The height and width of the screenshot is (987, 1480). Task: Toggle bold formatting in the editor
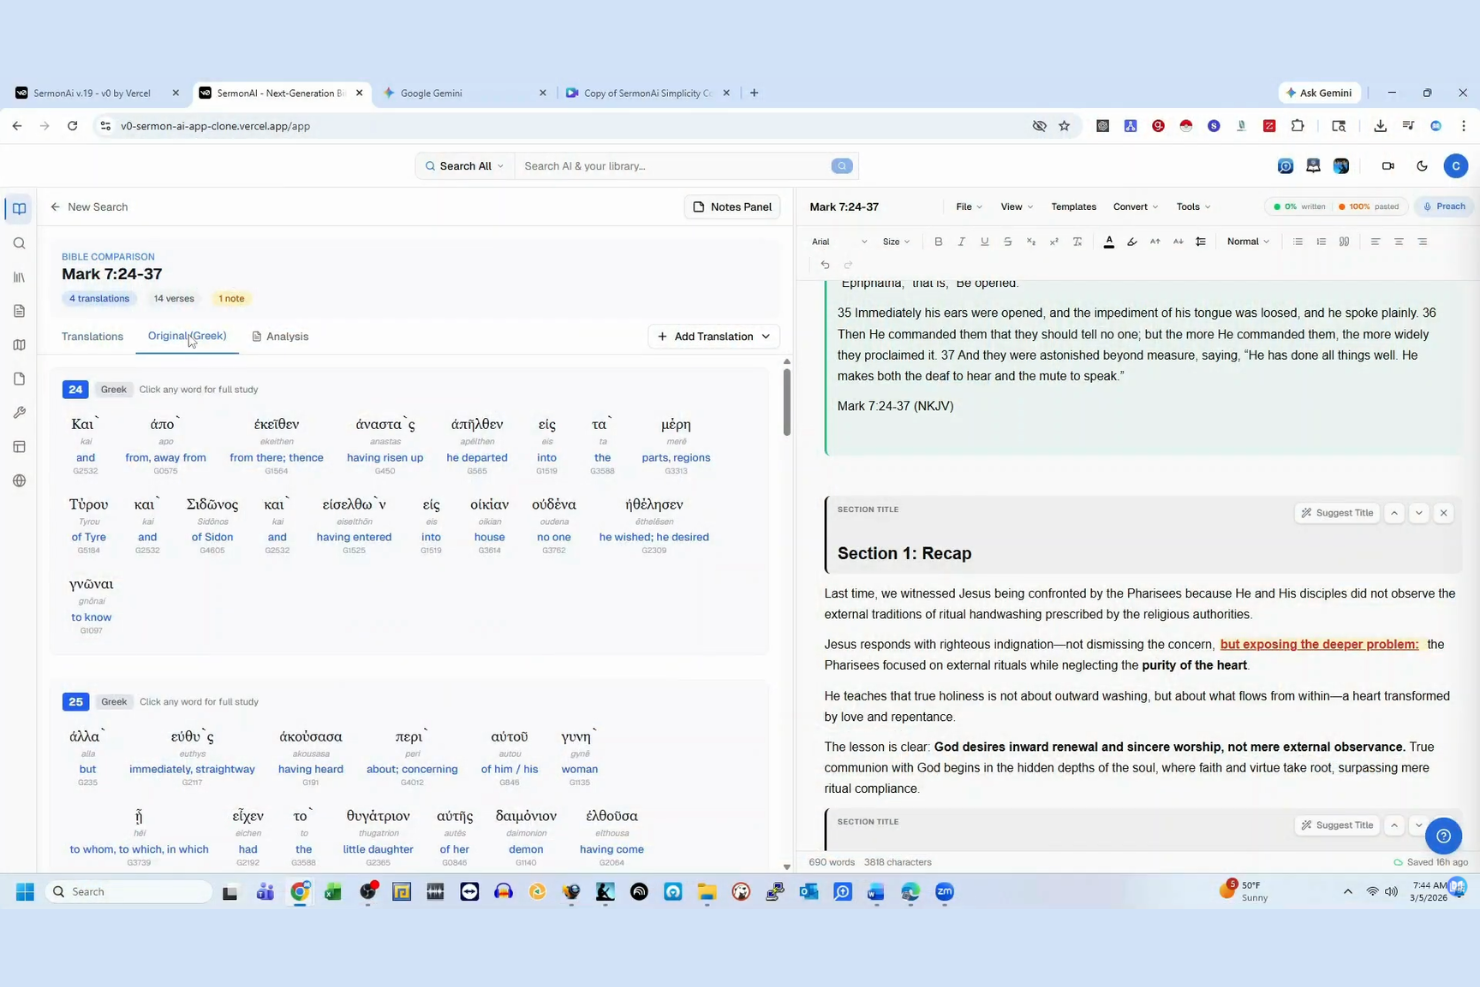[938, 241]
